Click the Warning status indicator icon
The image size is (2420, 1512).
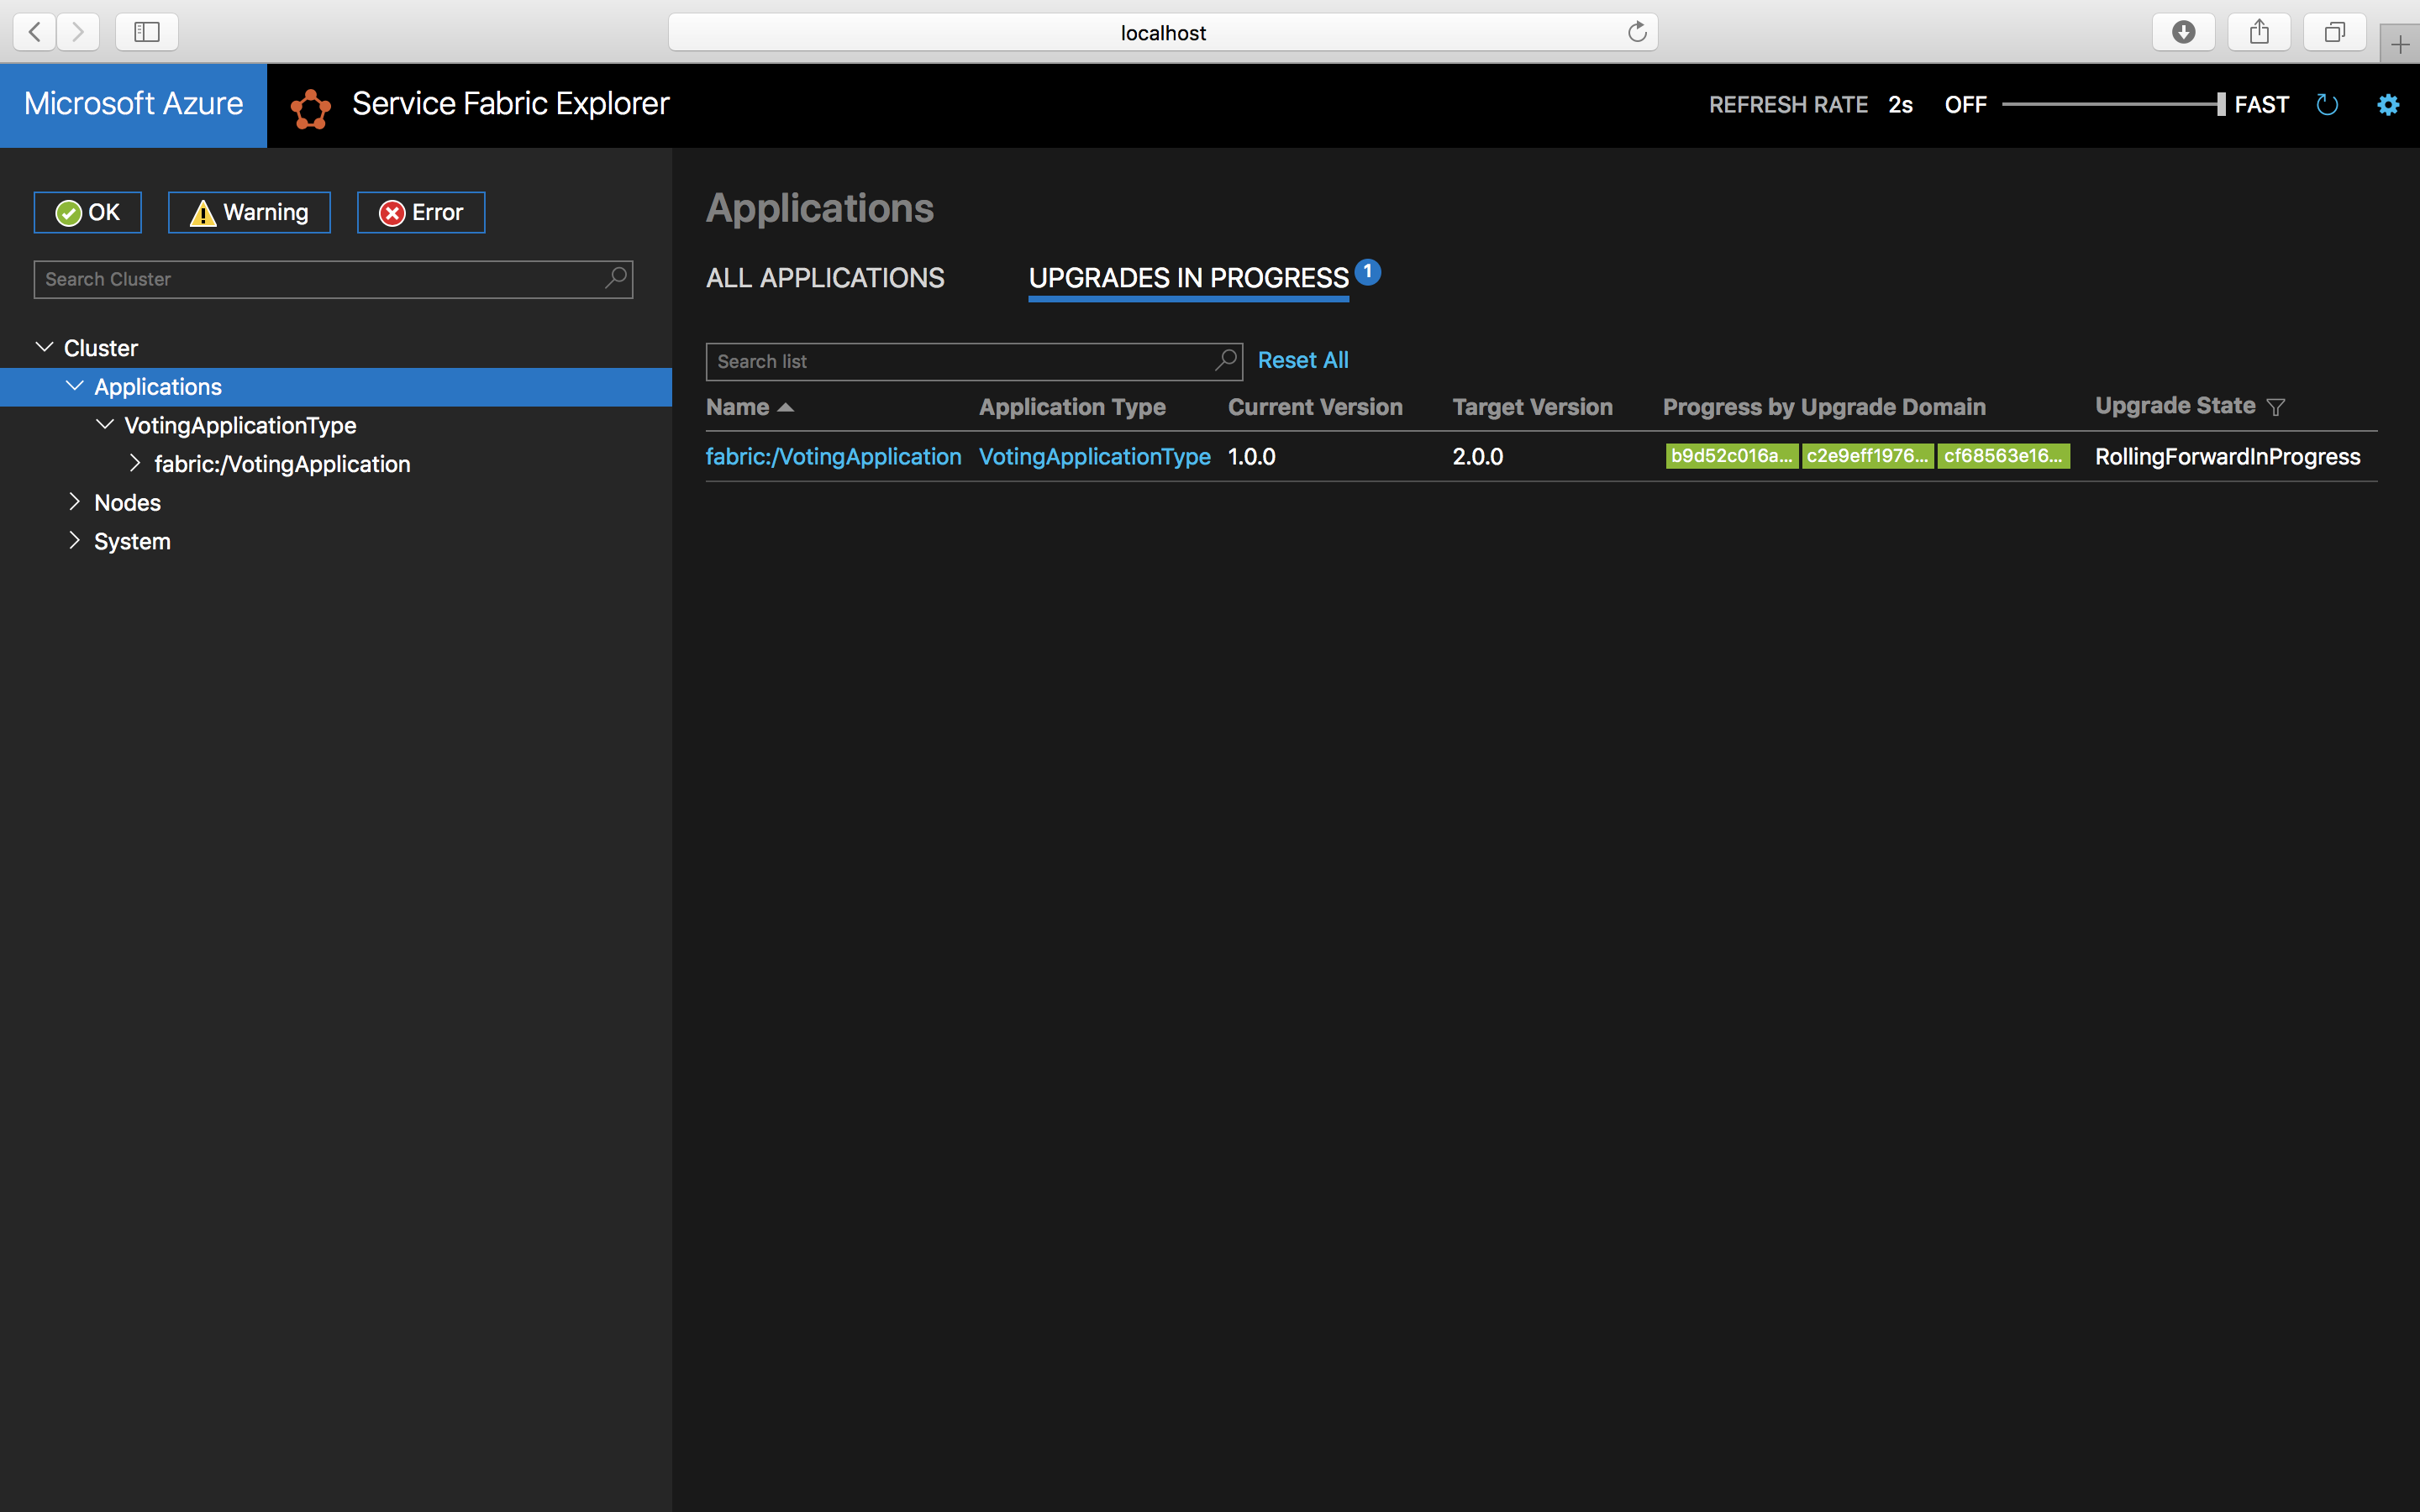tap(203, 211)
